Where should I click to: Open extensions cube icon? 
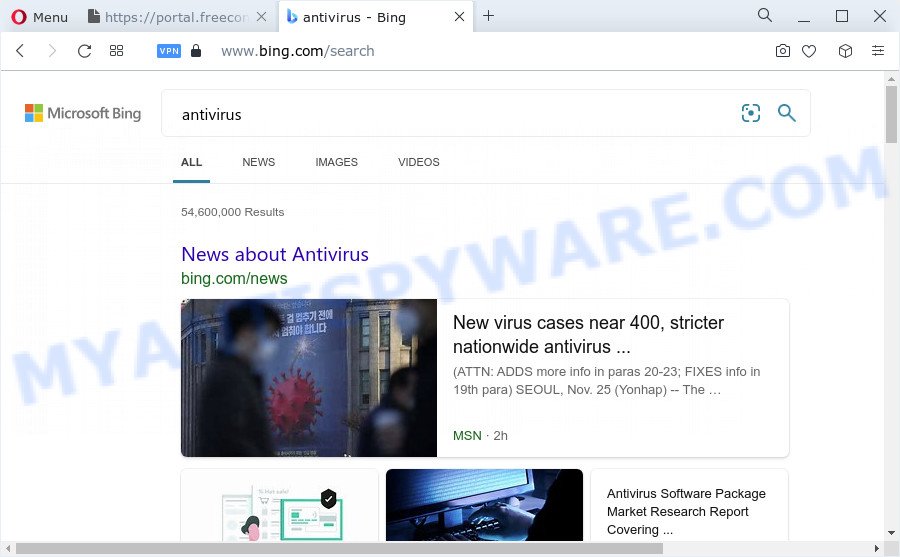tap(845, 51)
